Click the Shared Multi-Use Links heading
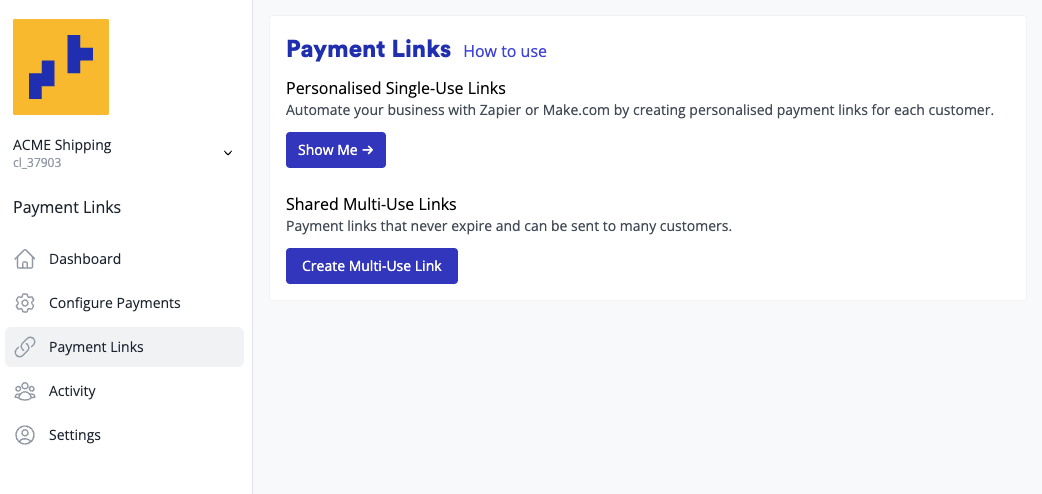Screen dimensions: 1042x494 click(371, 204)
